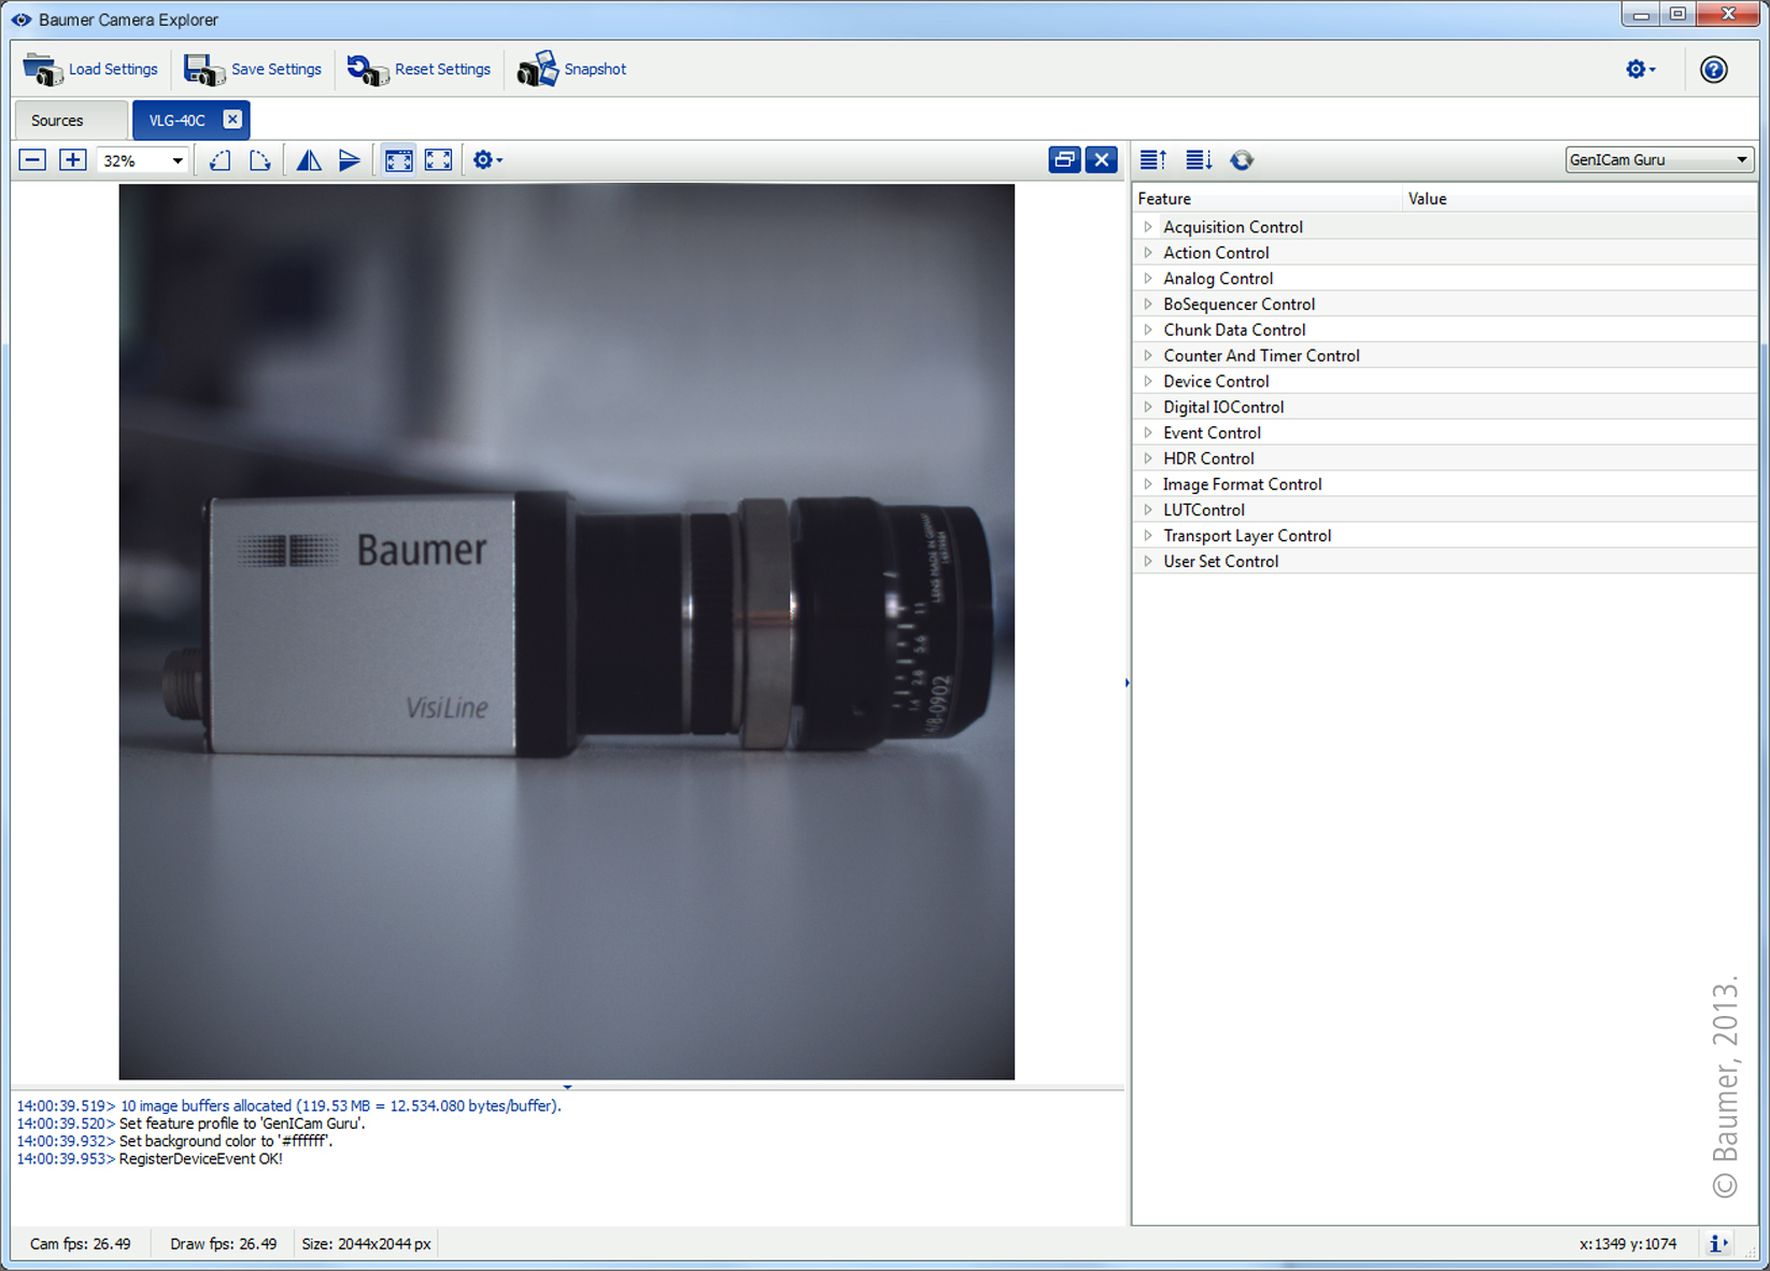The image size is (1770, 1271).
Task: Click the zoom in plus icon
Action: pyautogui.click(x=73, y=160)
